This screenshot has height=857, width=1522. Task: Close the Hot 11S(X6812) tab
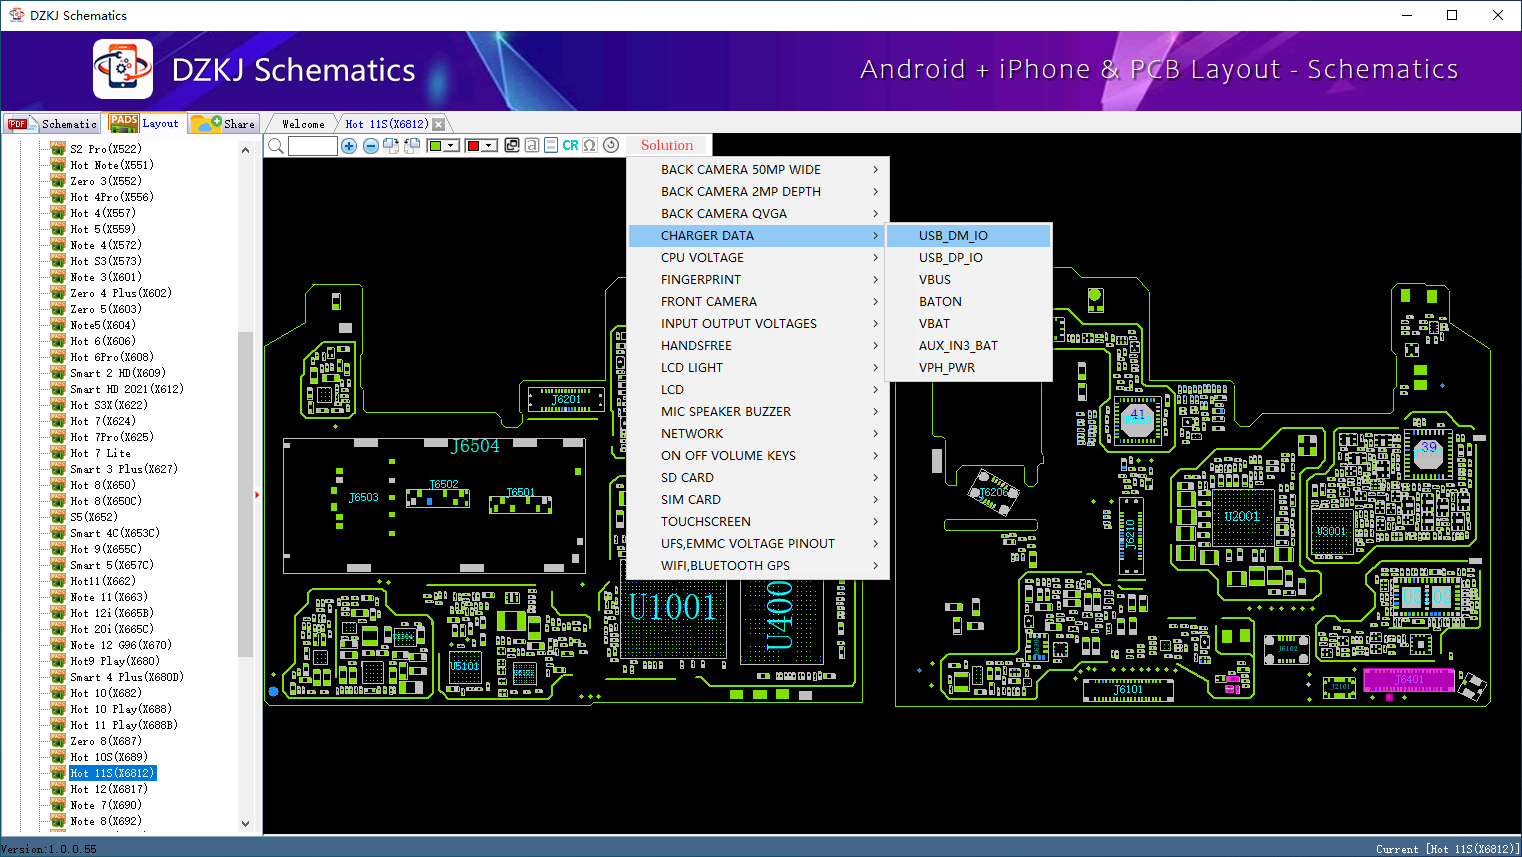click(x=438, y=124)
